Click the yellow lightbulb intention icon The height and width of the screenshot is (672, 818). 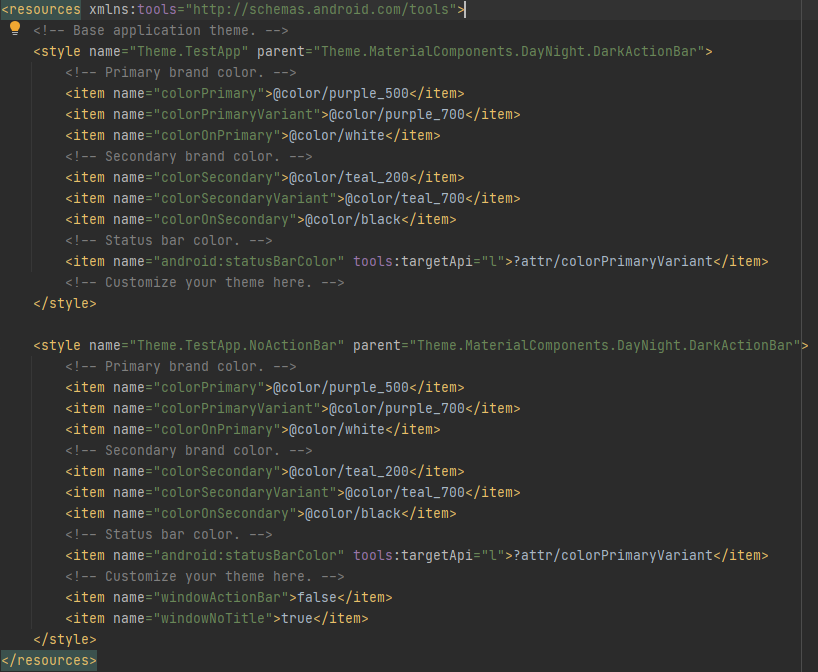pos(15,28)
